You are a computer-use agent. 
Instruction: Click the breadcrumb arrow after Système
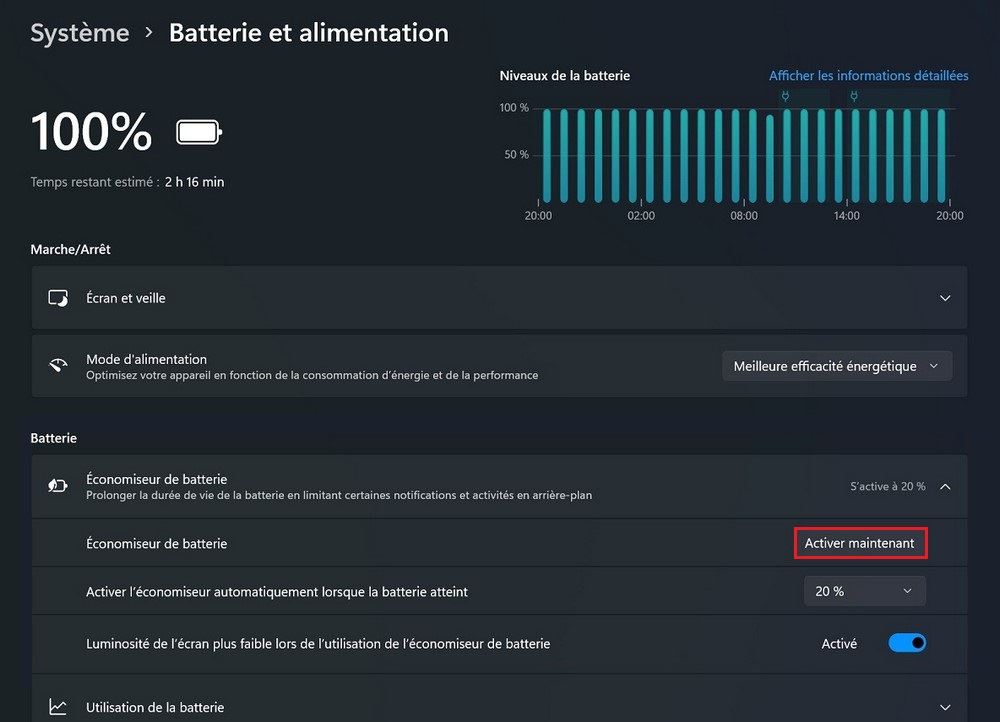pyautogui.click(x=149, y=32)
